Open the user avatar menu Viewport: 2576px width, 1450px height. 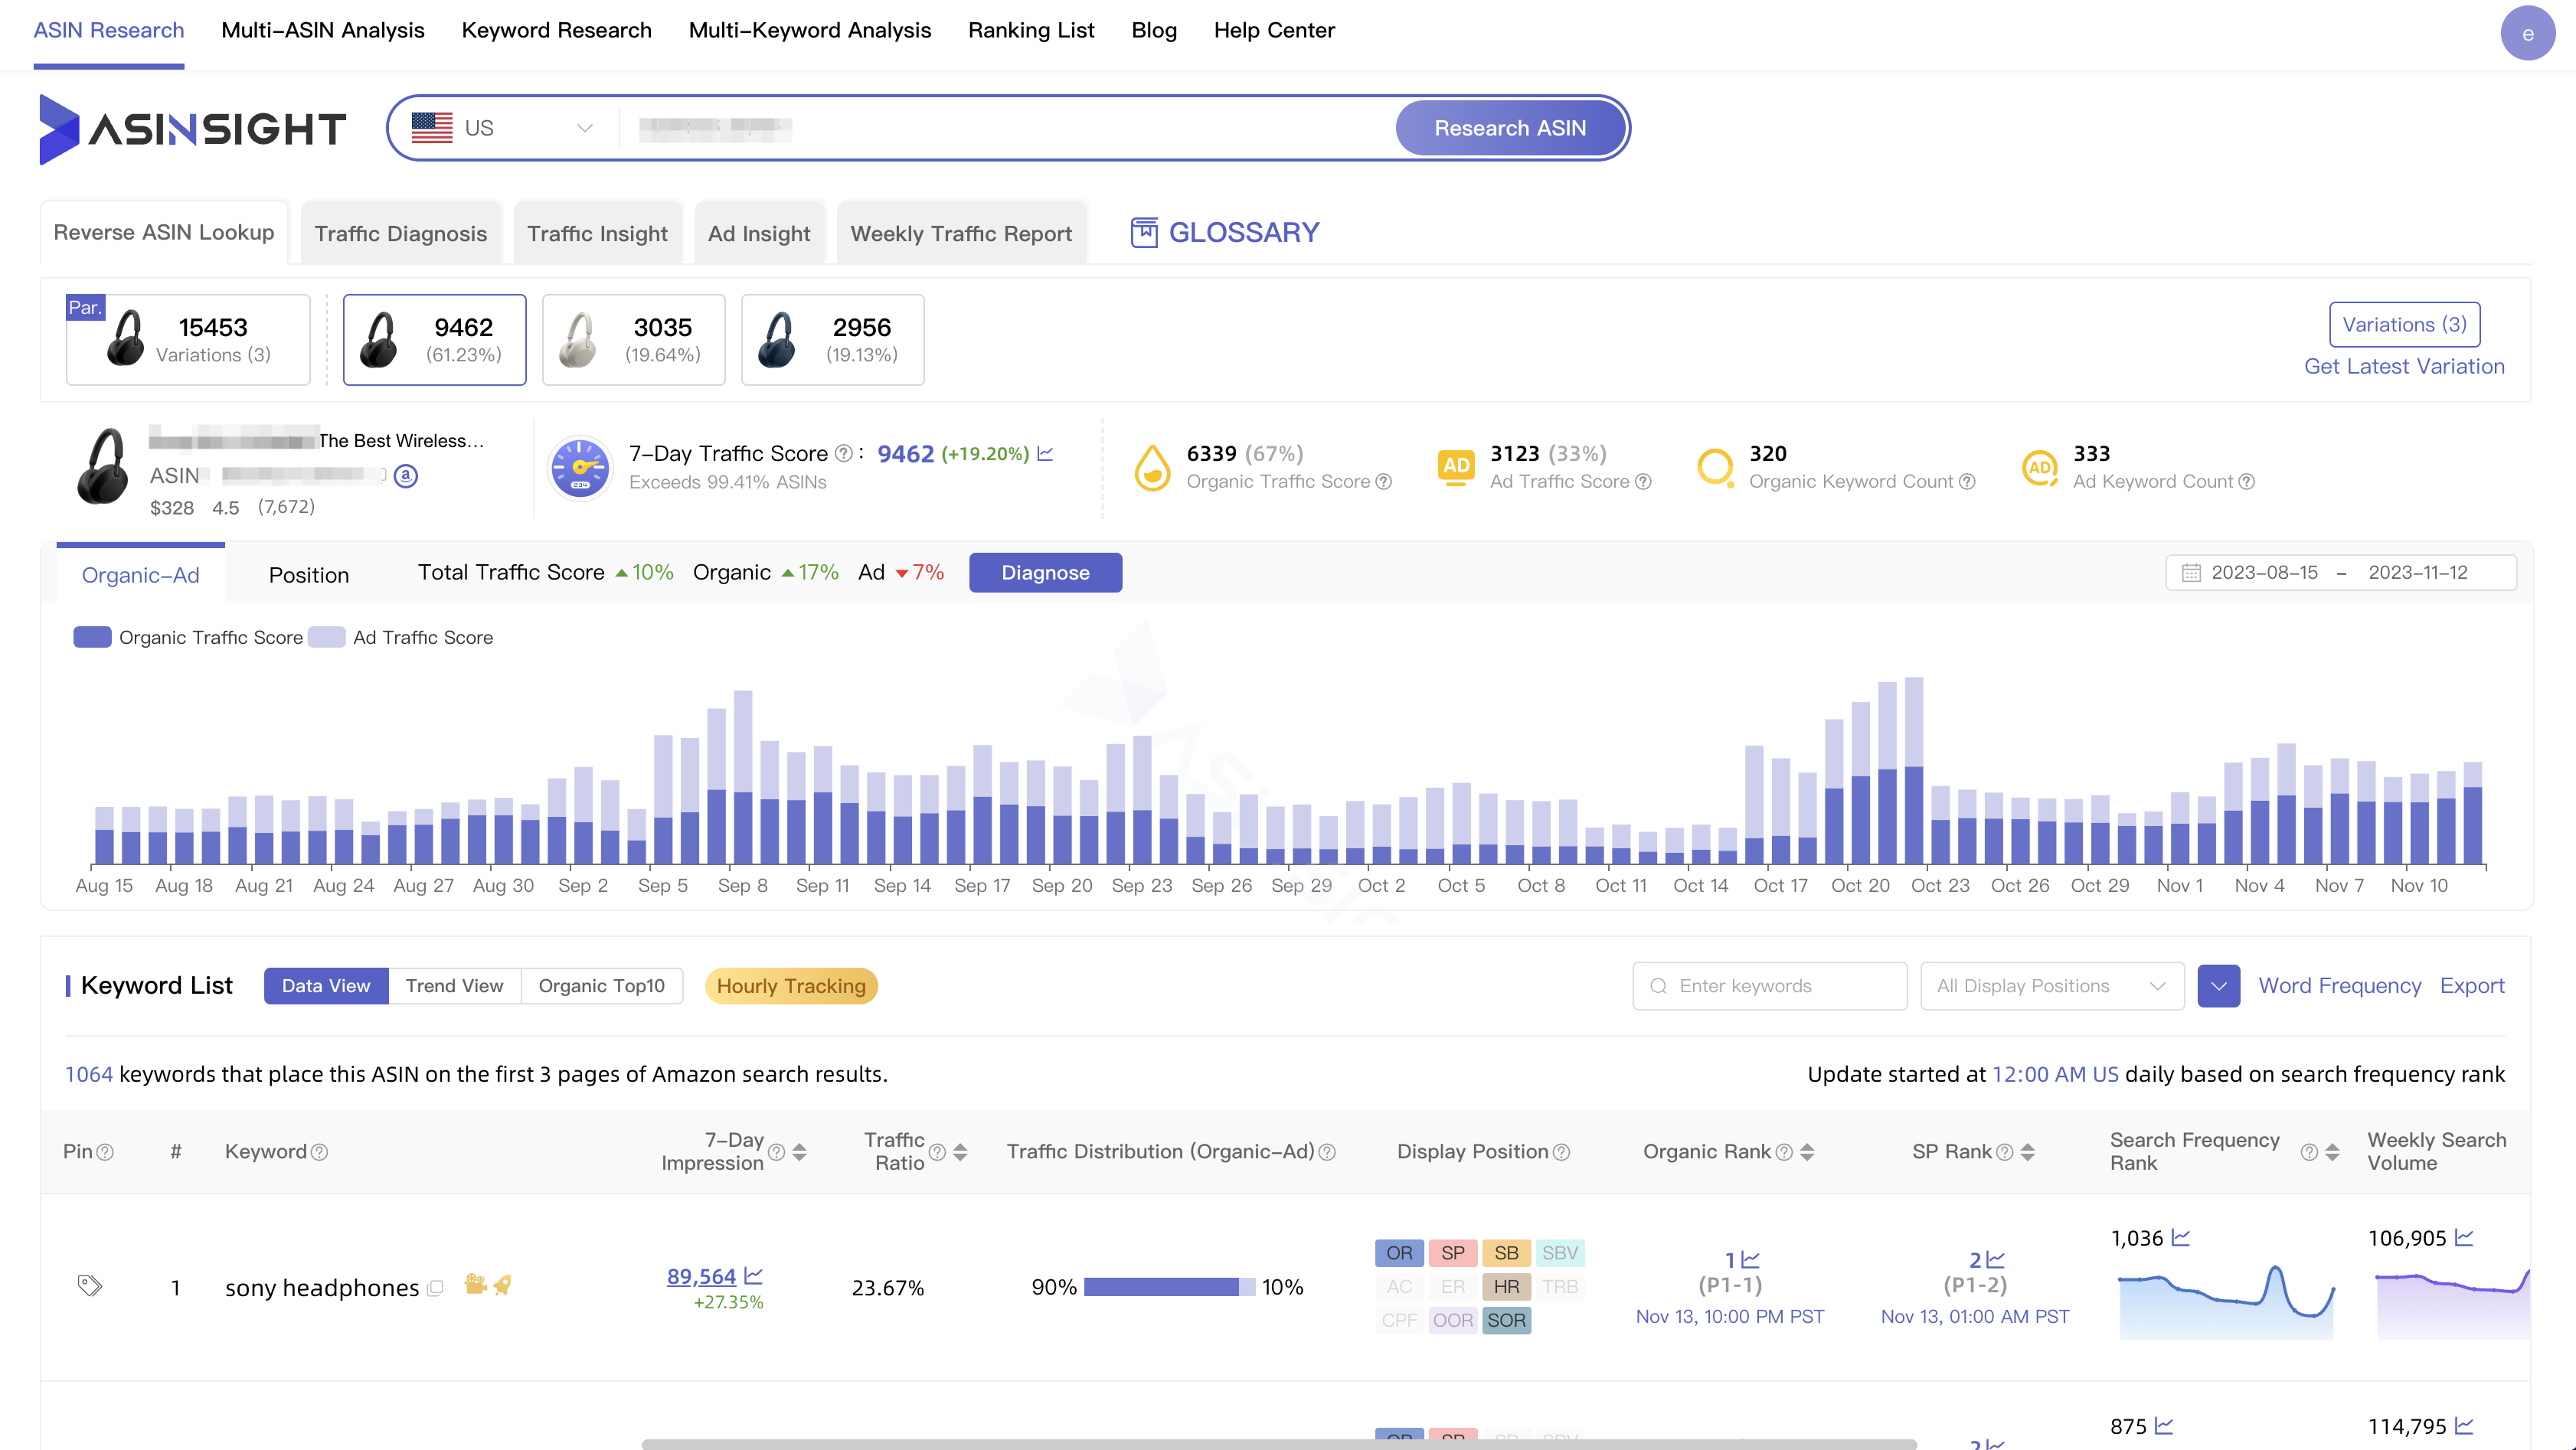pyautogui.click(x=2527, y=33)
